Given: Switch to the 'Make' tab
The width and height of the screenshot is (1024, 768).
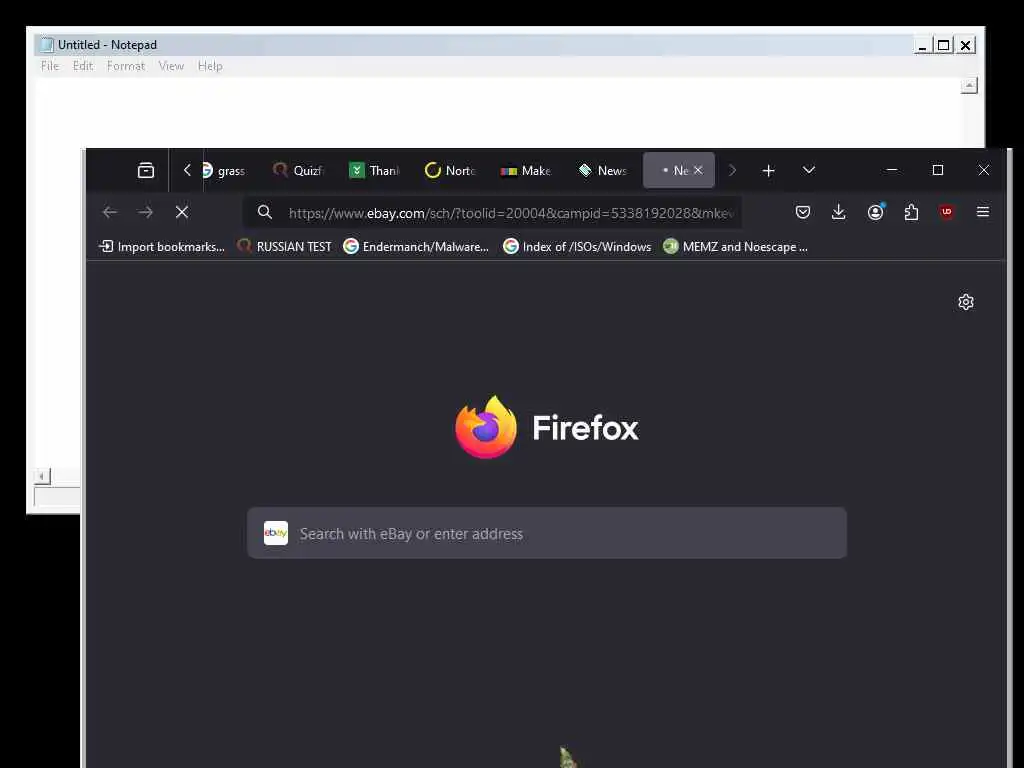Looking at the screenshot, I should coord(526,170).
